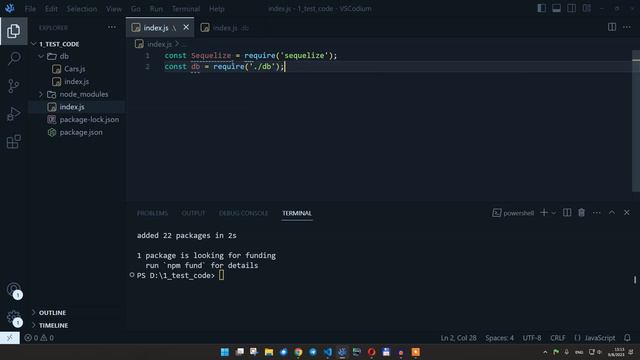Image resolution: width=640 pixels, height=360 pixels.
Task: Open Windows Start menu on taskbar
Action: (x=225, y=352)
